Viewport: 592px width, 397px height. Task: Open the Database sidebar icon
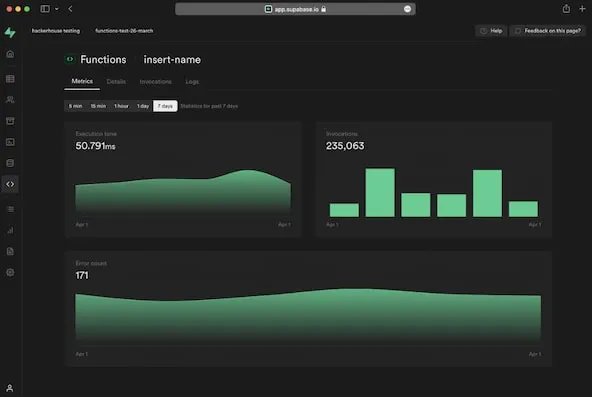[x=10, y=163]
